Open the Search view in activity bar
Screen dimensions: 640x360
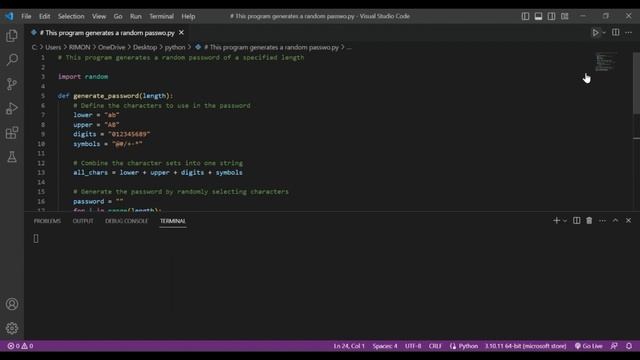[x=12, y=60]
